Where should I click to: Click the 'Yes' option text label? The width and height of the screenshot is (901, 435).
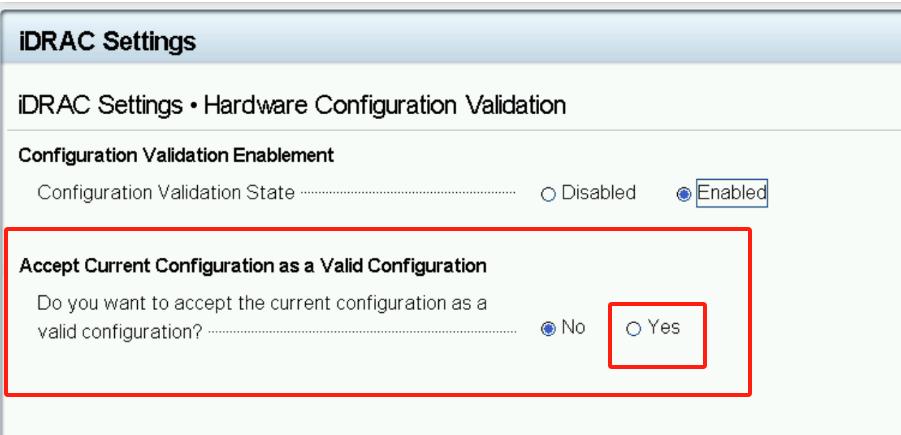[664, 327]
